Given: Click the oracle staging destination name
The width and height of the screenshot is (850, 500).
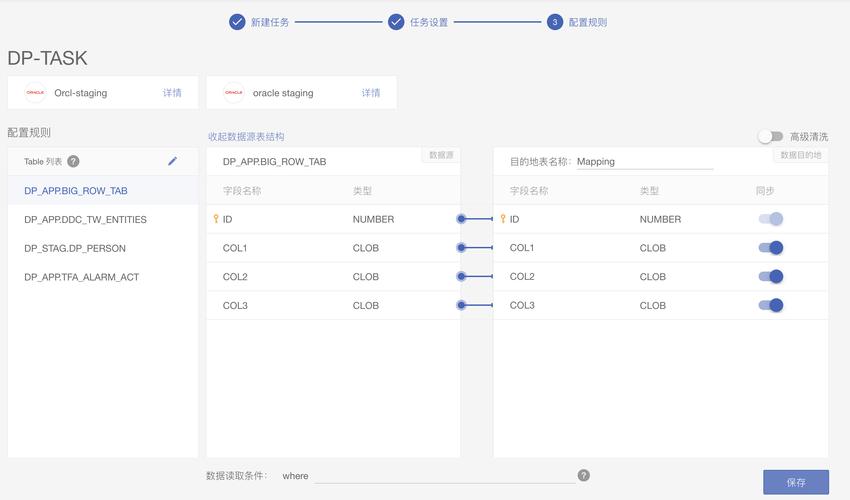Looking at the screenshot, I should [x=283, y=93].
